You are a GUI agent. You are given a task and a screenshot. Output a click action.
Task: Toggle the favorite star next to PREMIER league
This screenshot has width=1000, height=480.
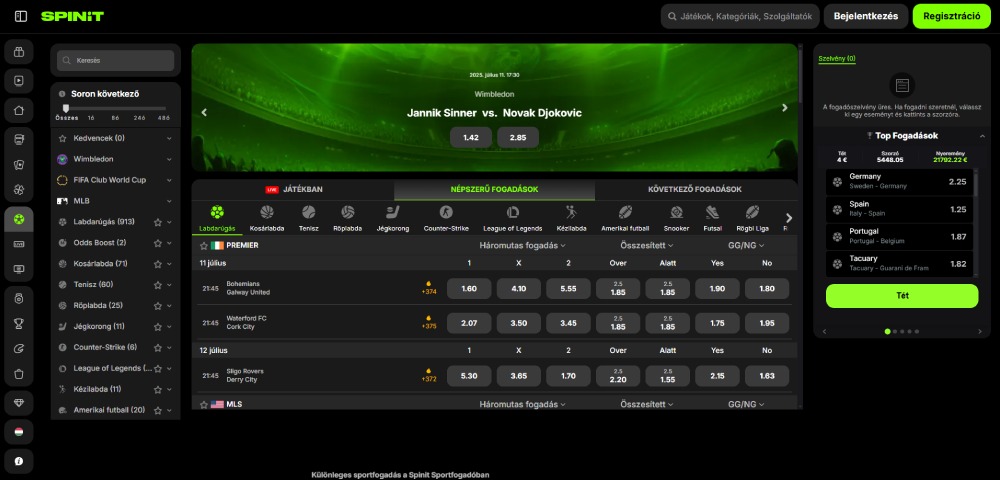203,245
